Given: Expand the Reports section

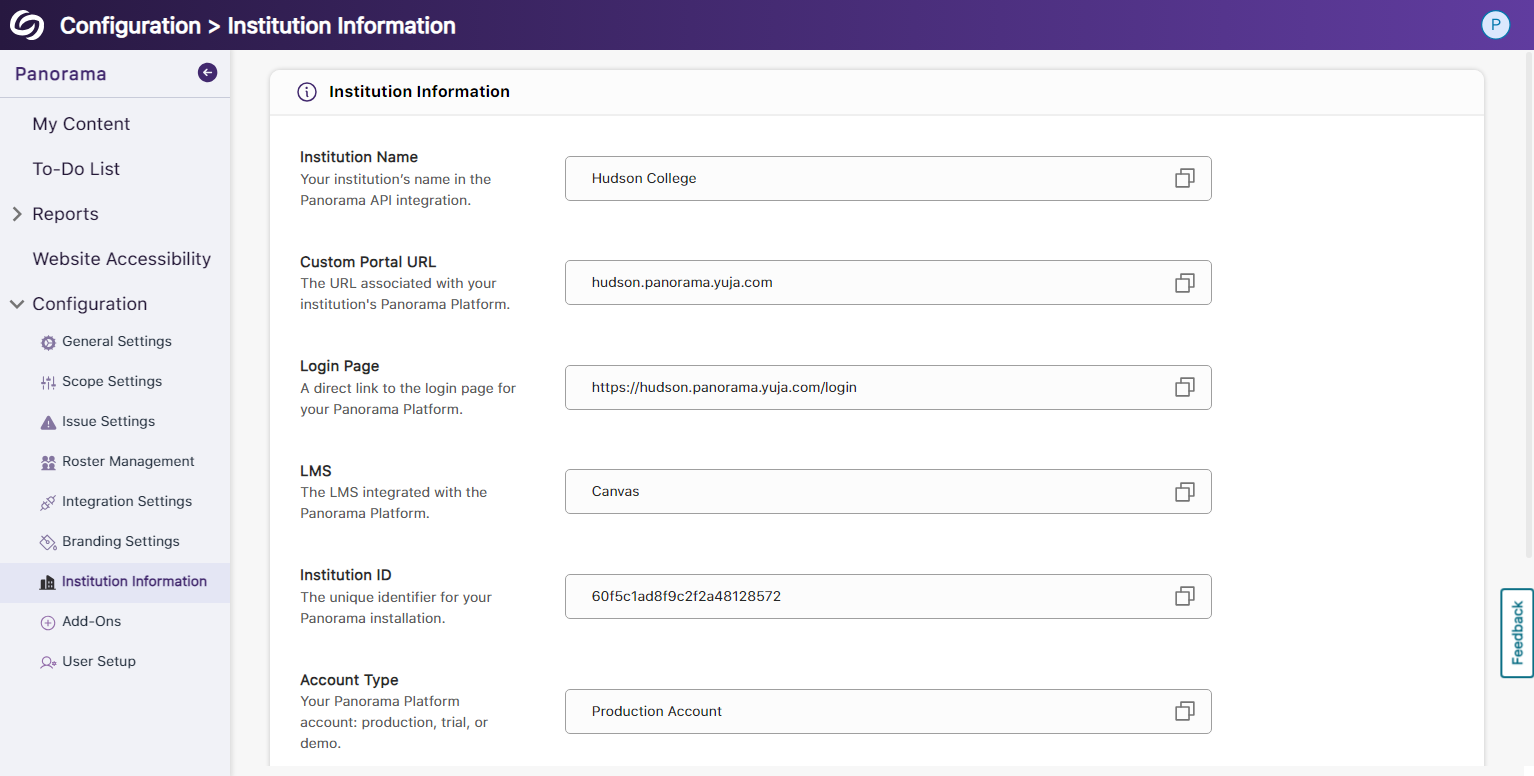Looking at the screenshot, I should click(65, 214).
